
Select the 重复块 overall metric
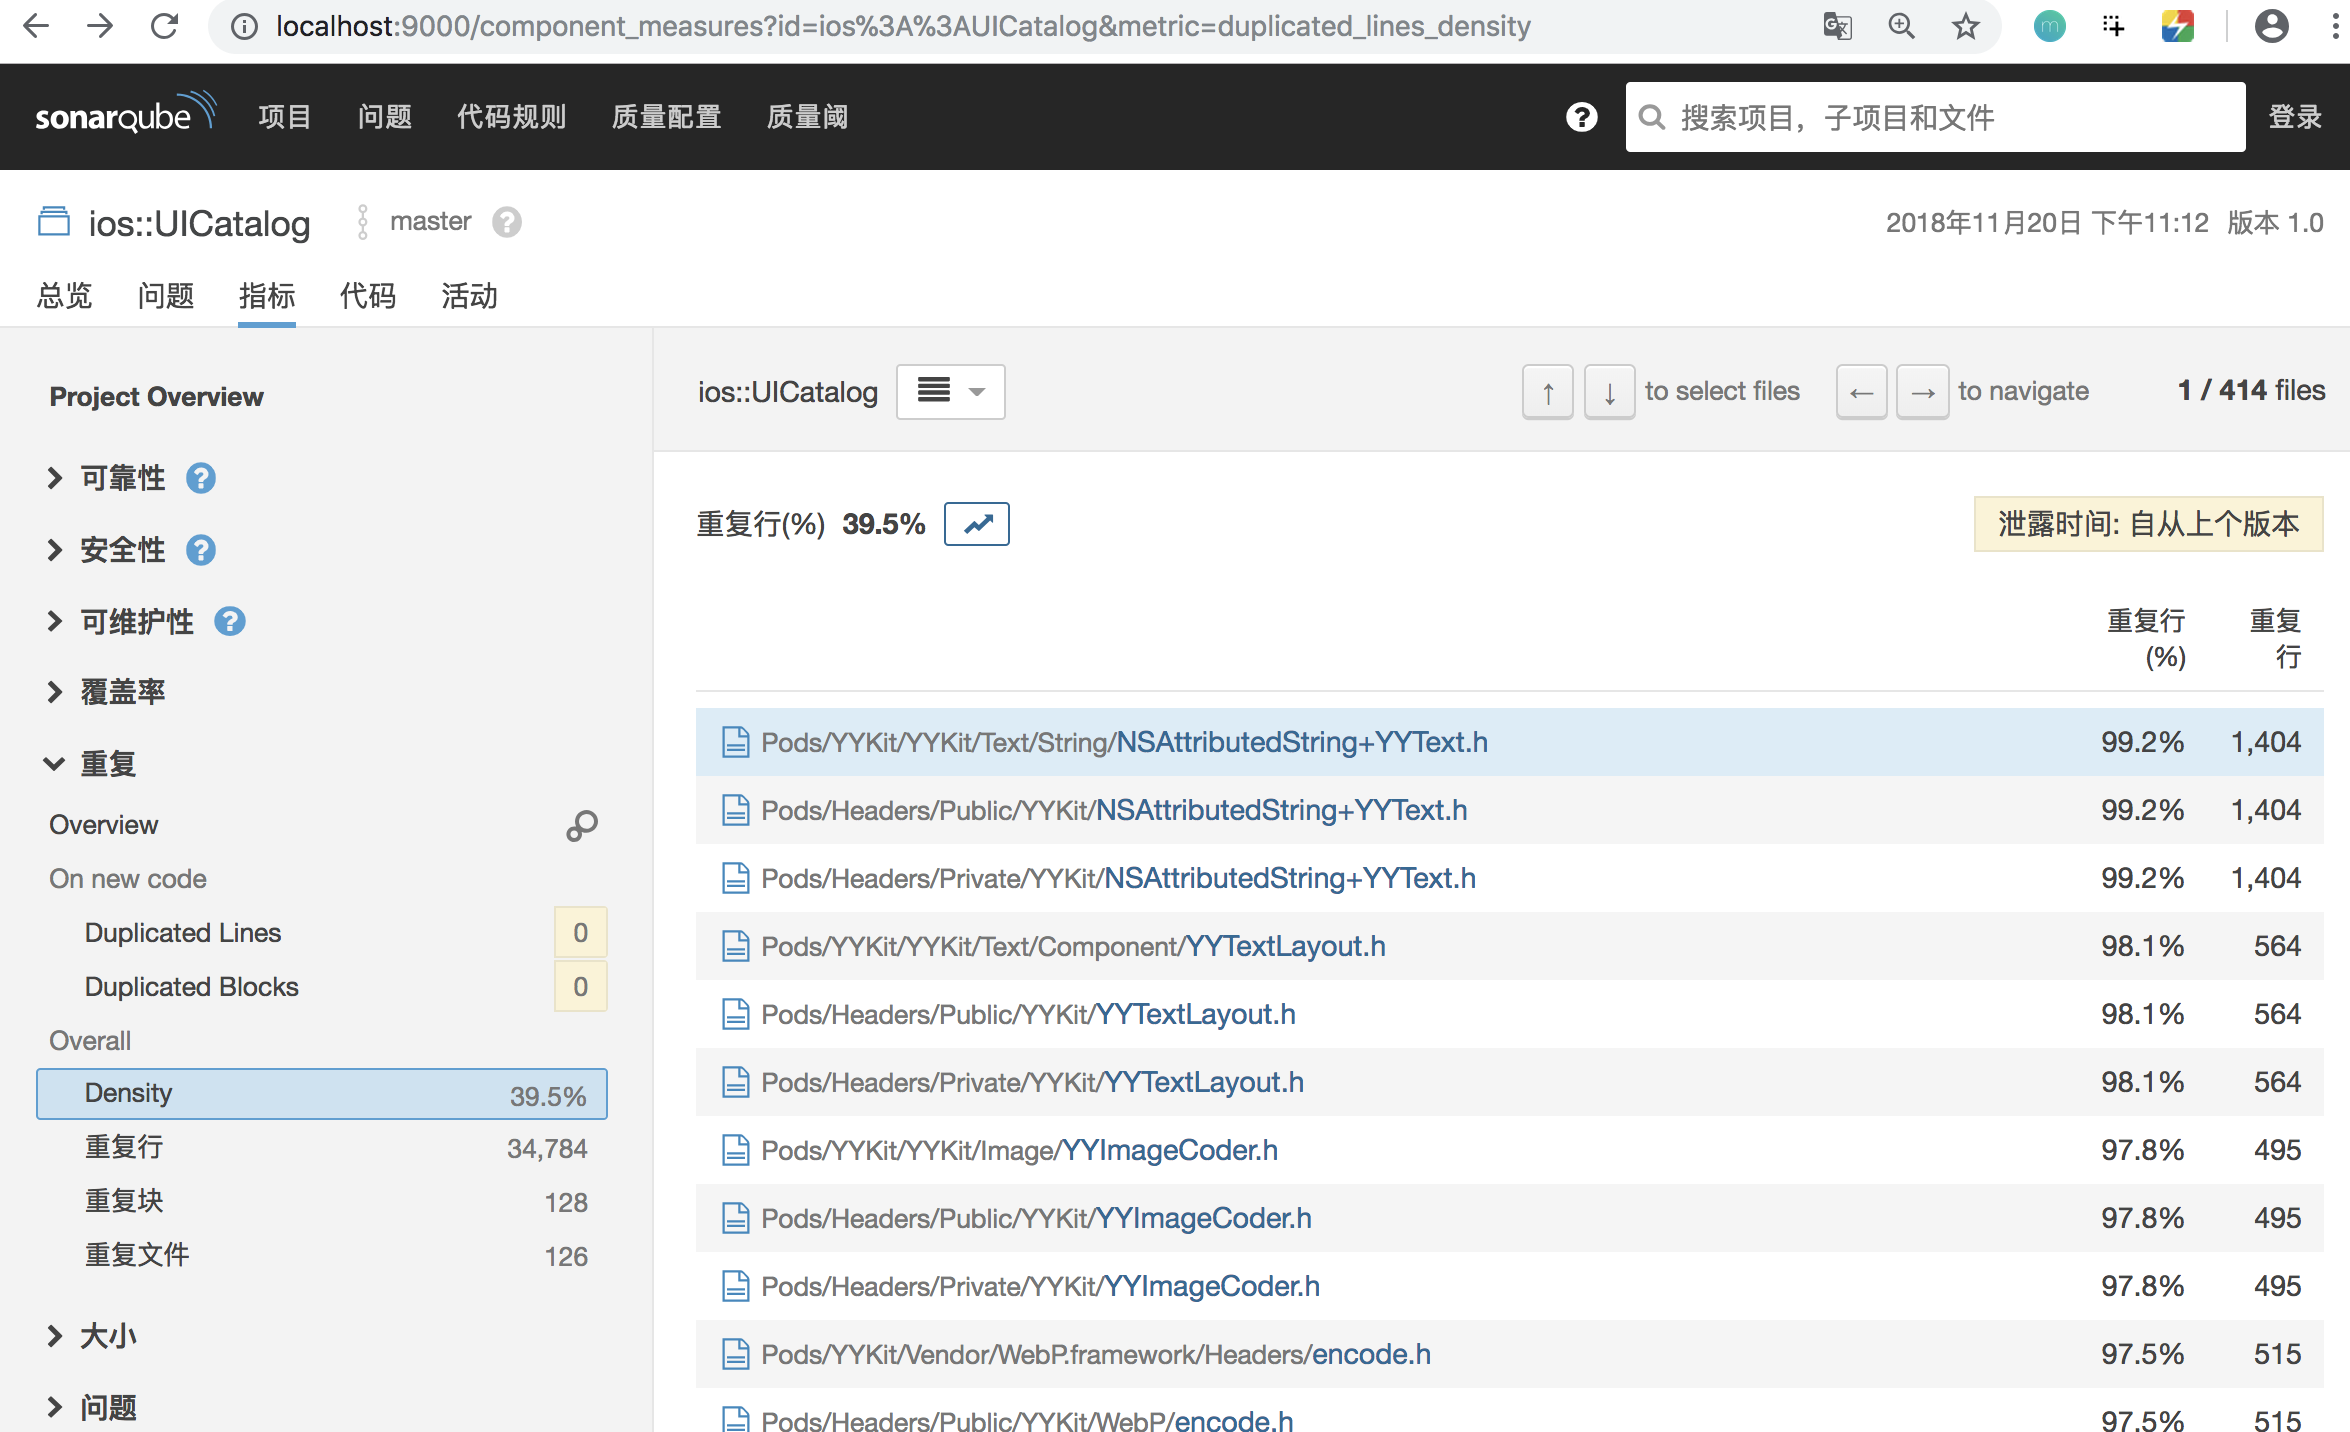[x=124, y=1201]
